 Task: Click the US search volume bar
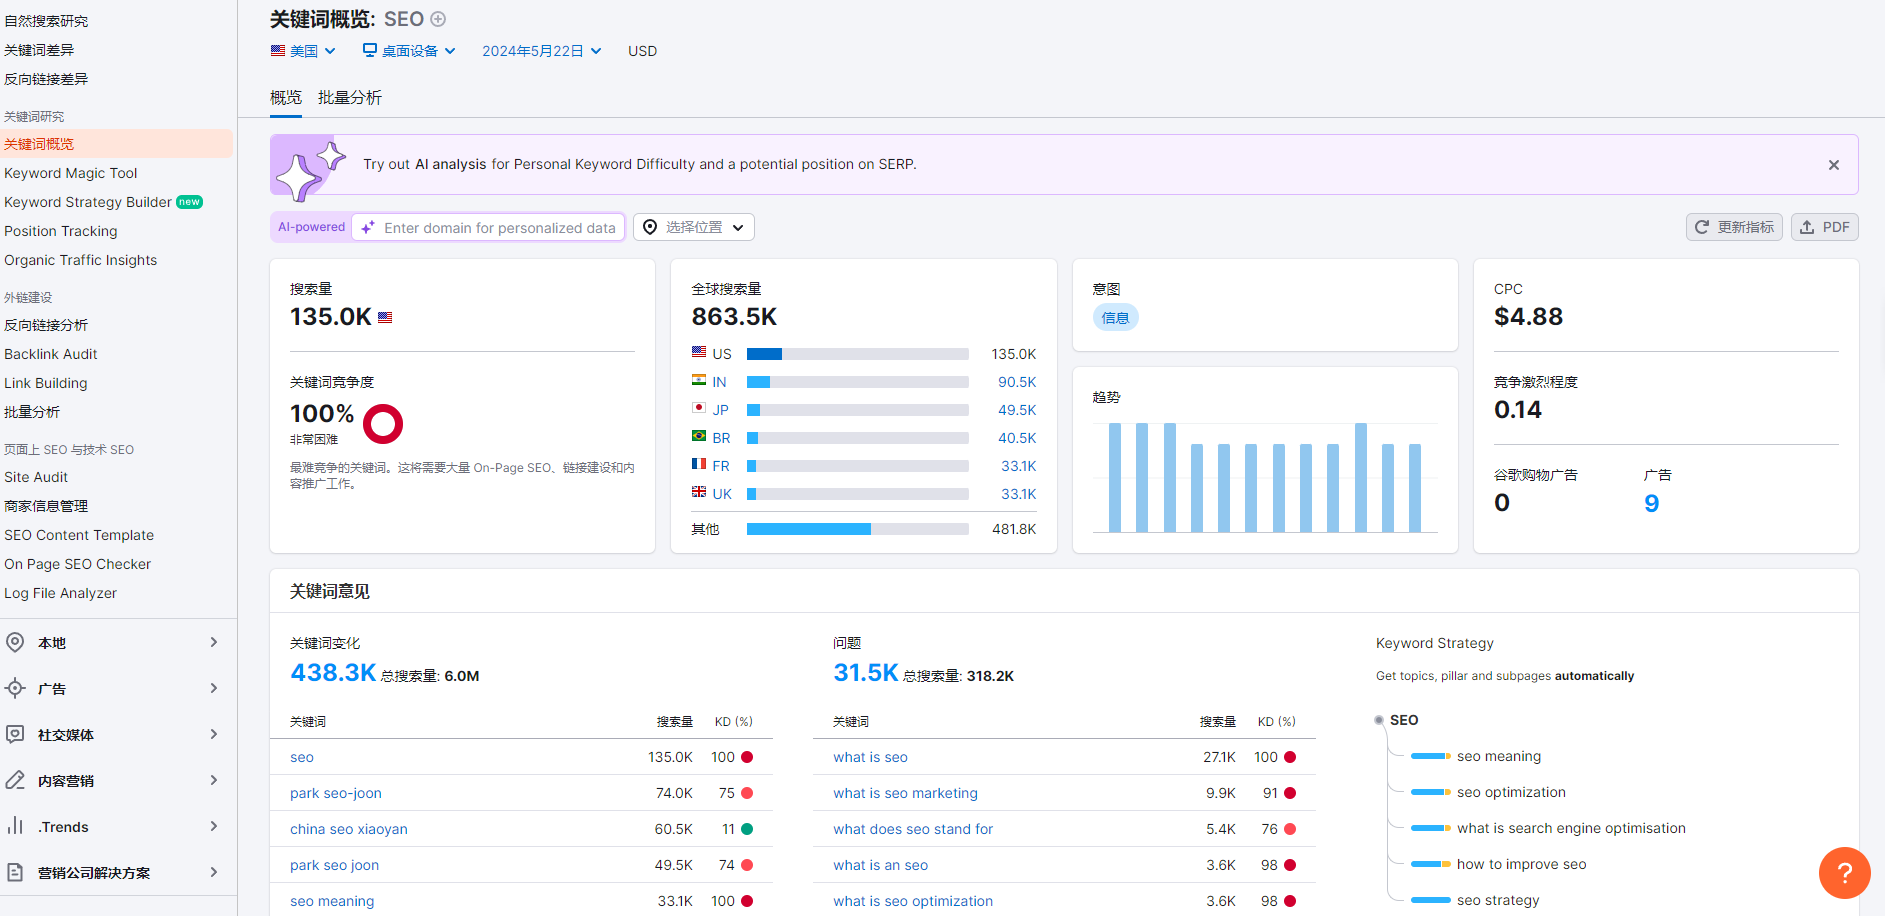point(858,354)
